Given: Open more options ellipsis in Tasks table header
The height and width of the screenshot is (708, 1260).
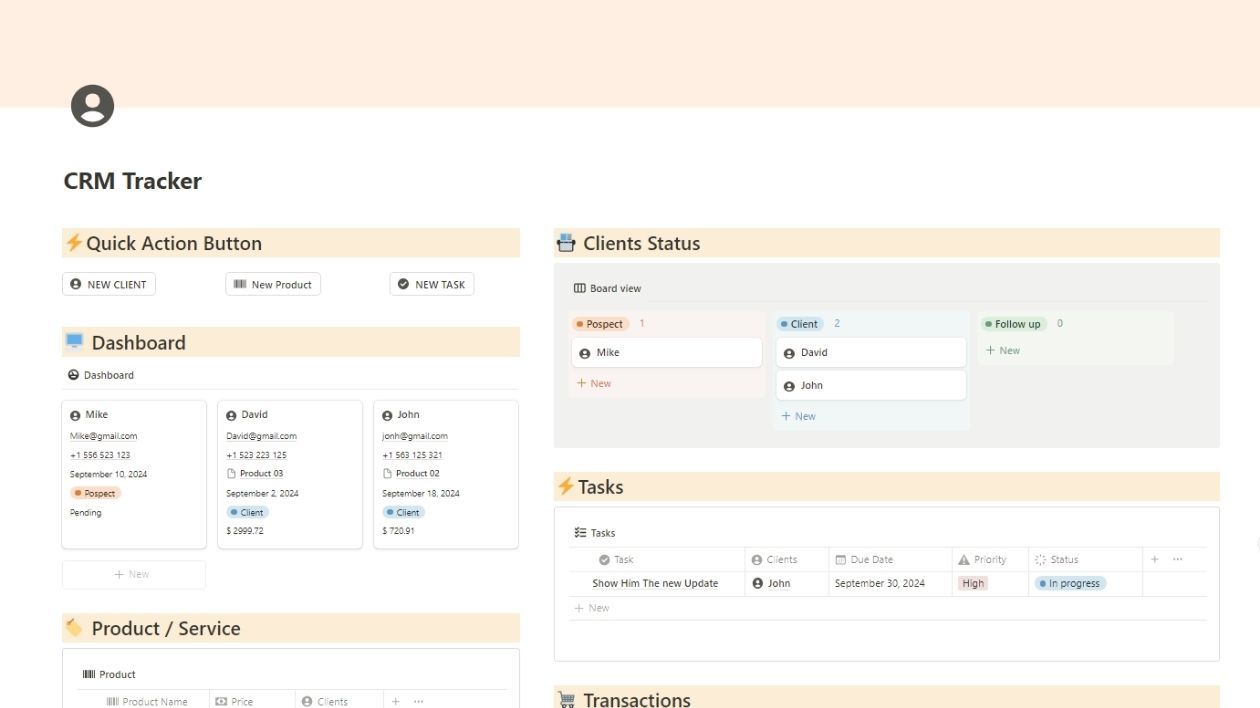Looking at the screenshot, I should click(1177, 560).
